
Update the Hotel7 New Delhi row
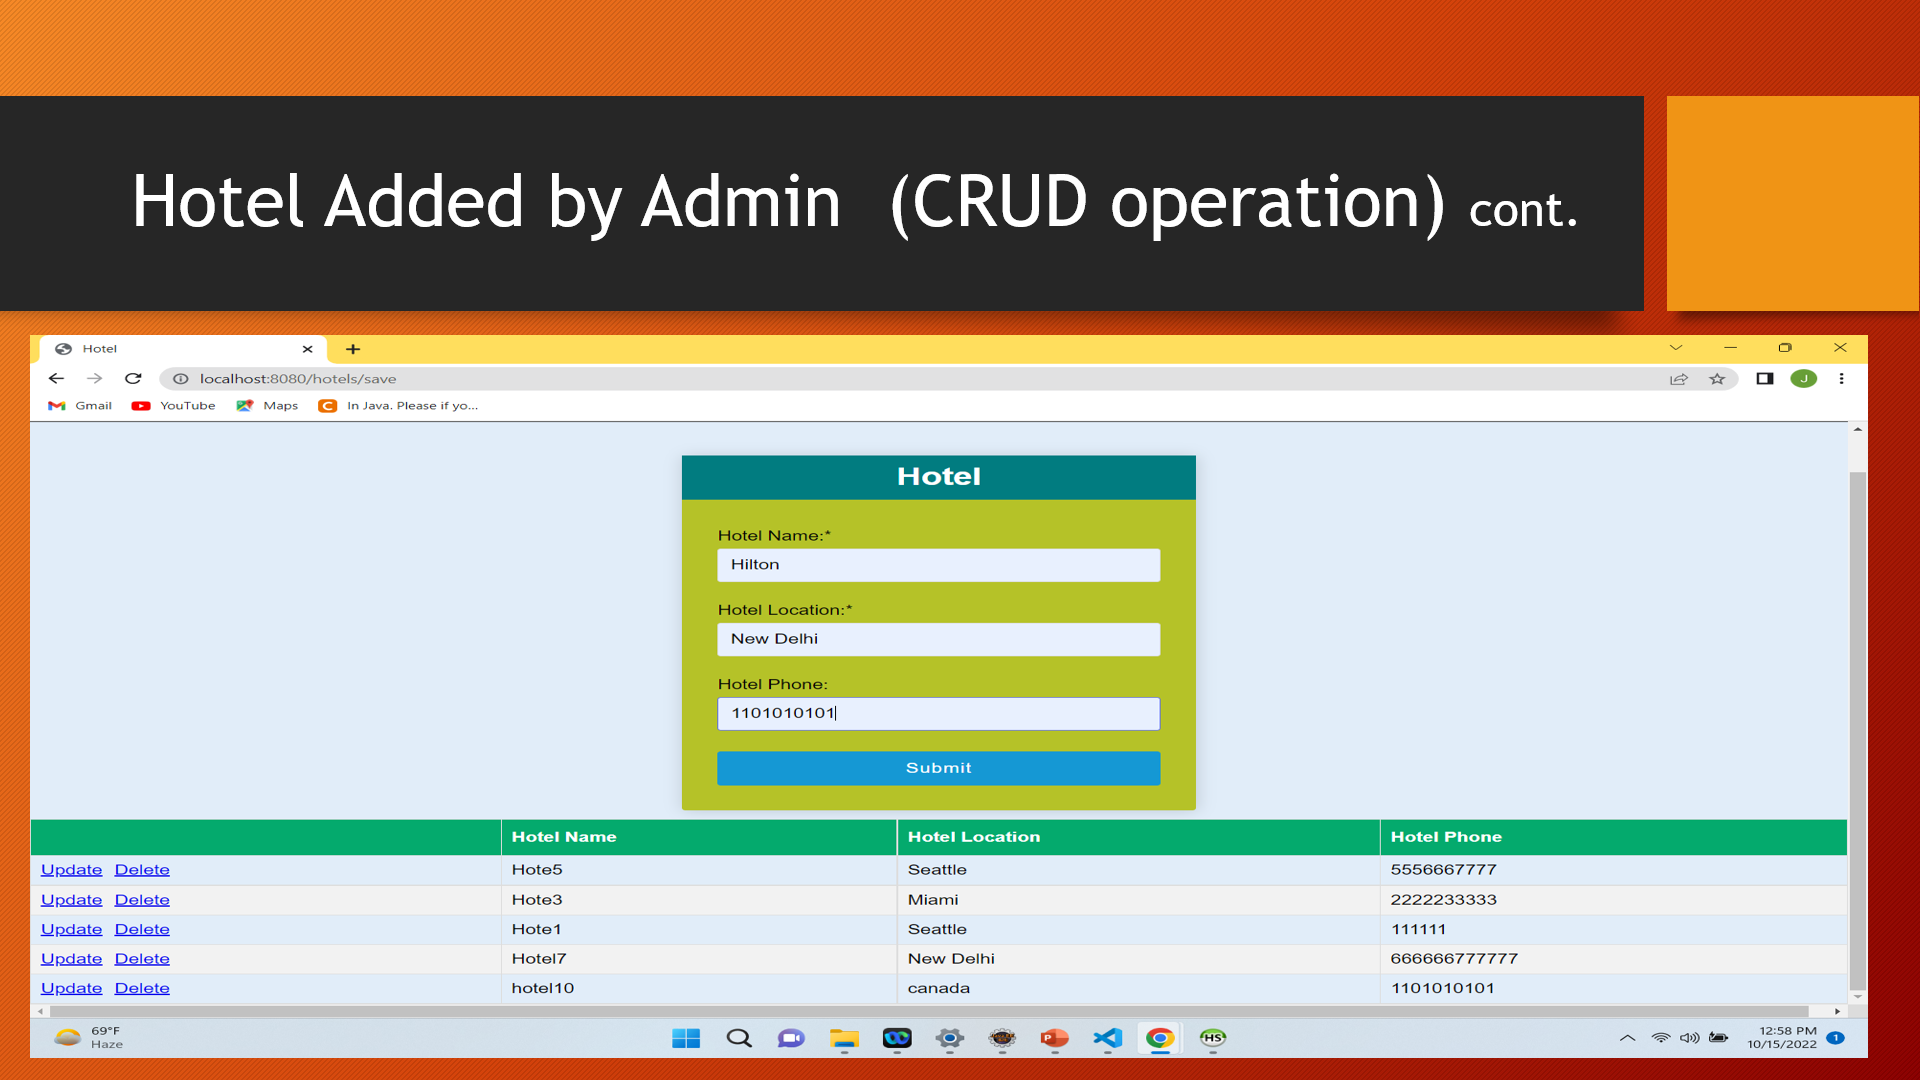[x=71, y=959]
